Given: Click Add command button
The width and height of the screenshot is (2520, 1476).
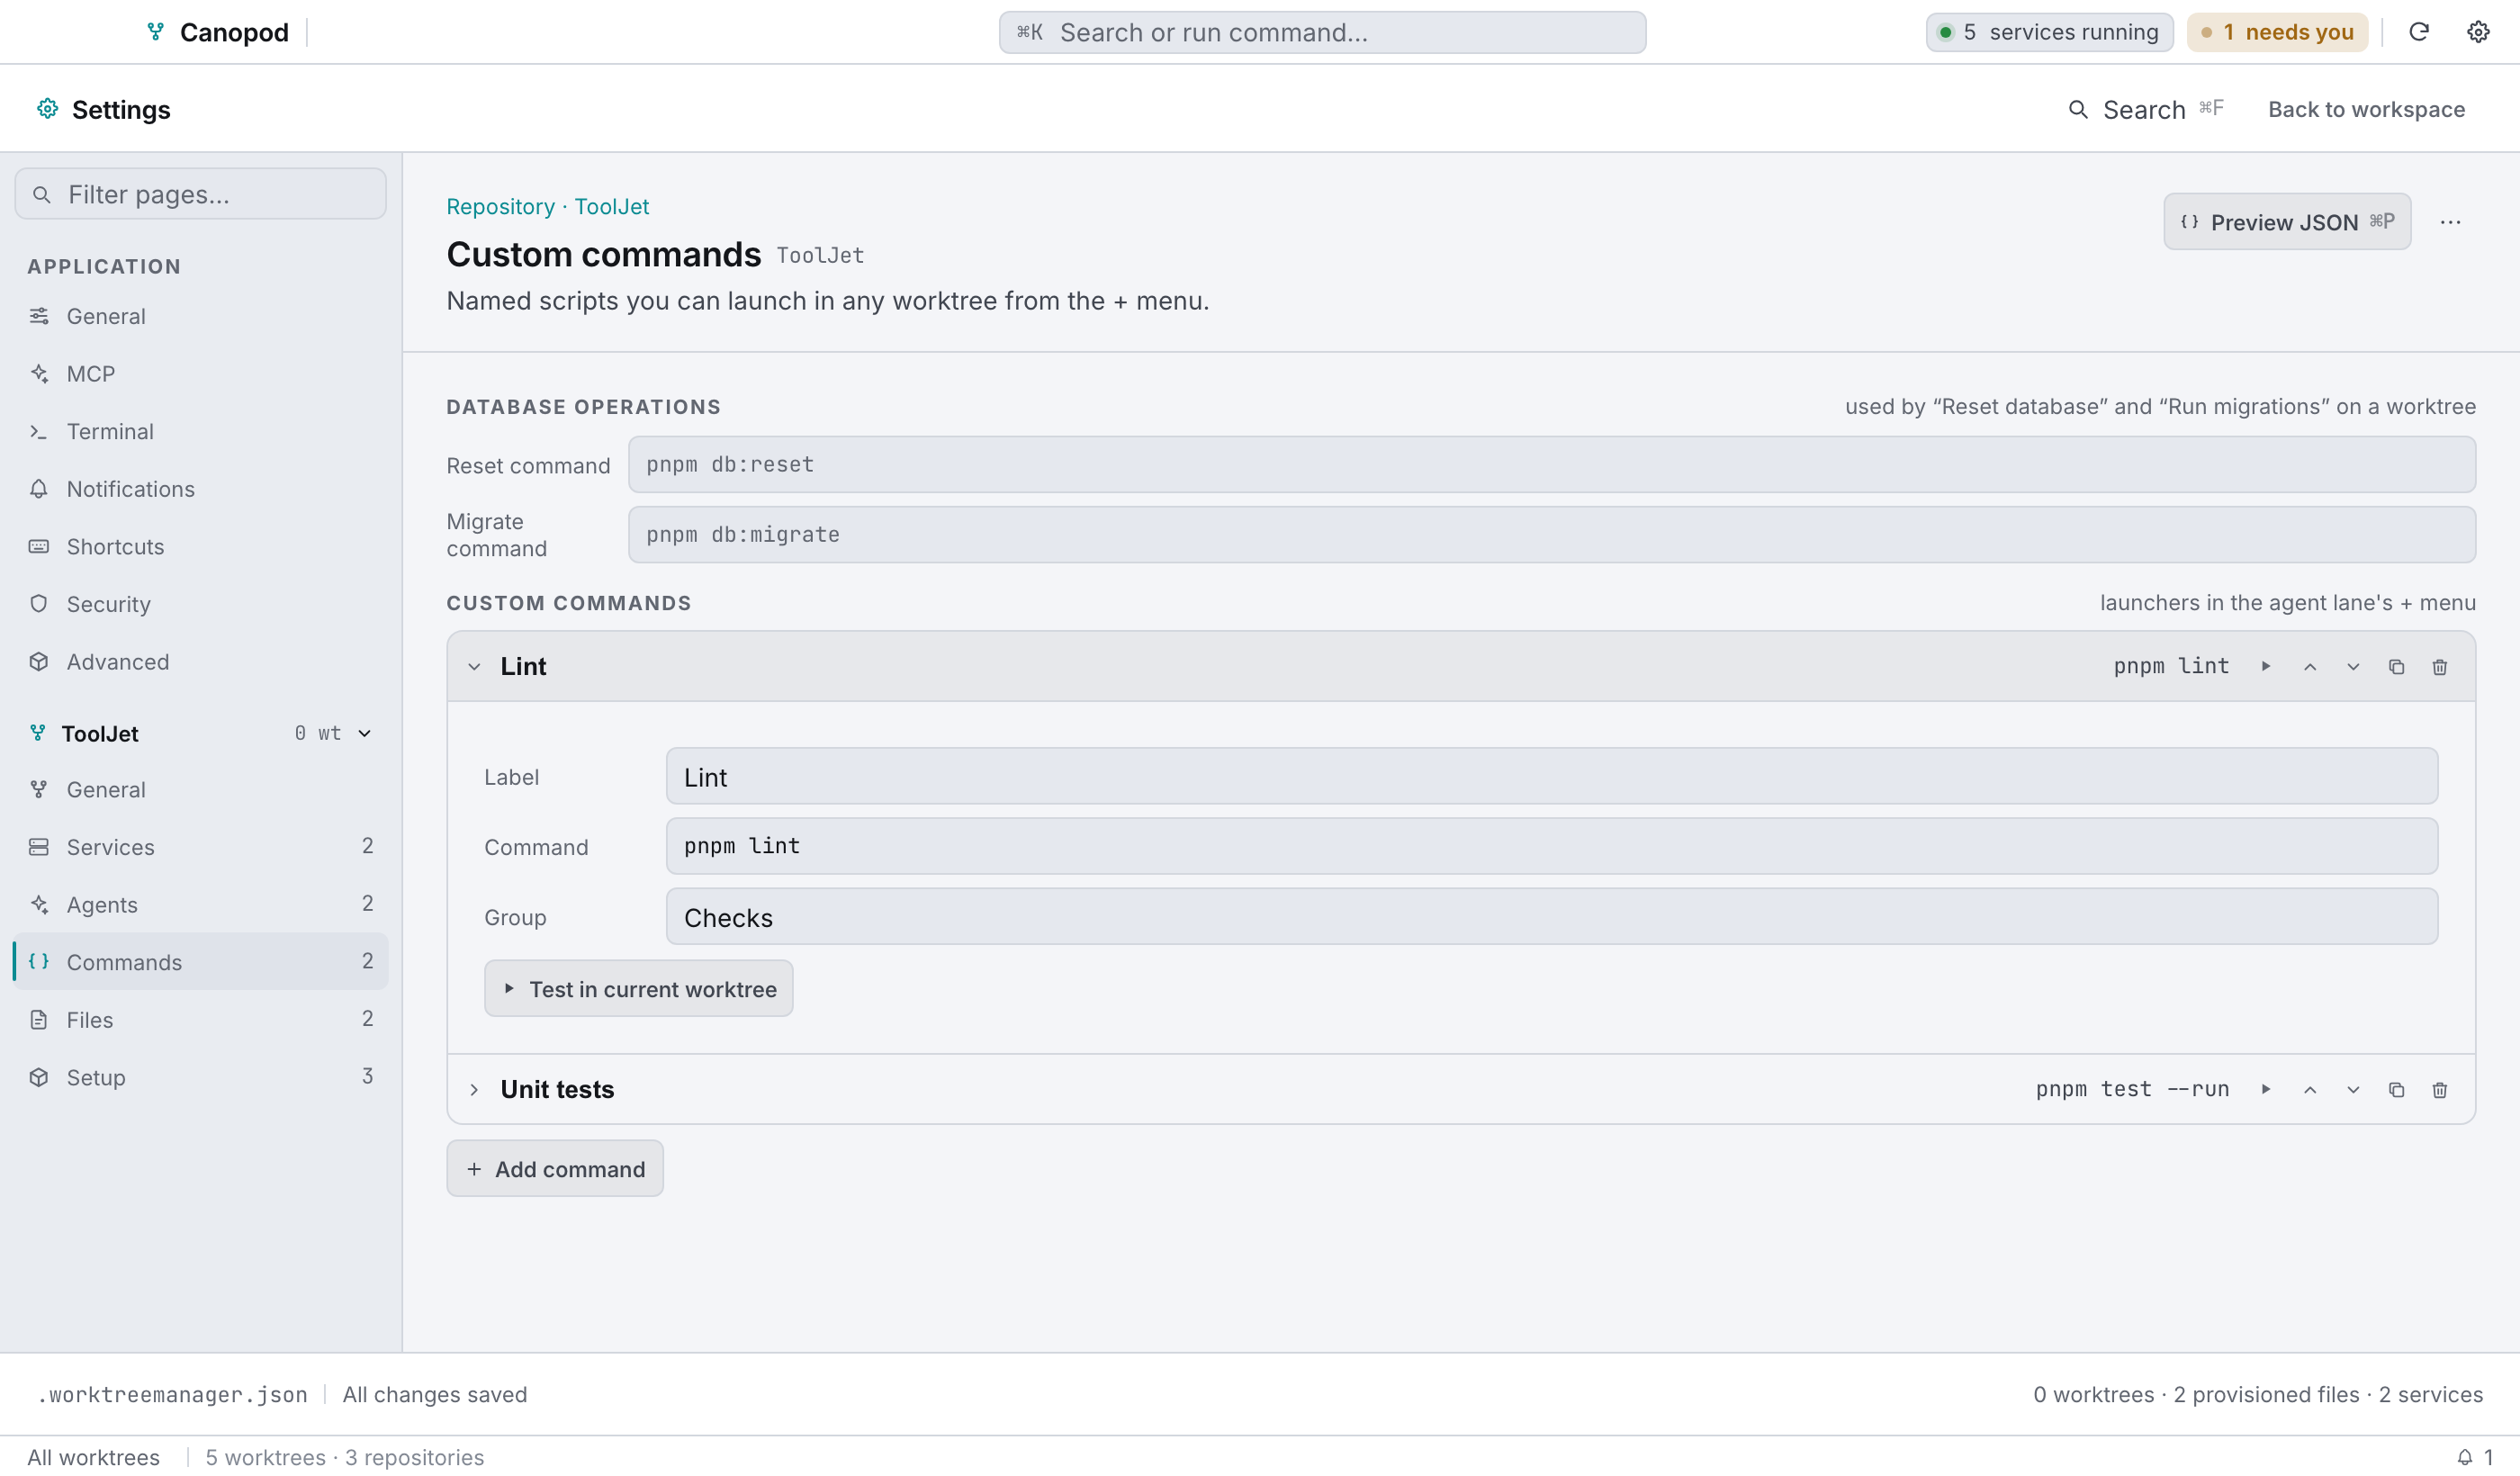Looking at the screenshot, I should (x=555, y=1169).
